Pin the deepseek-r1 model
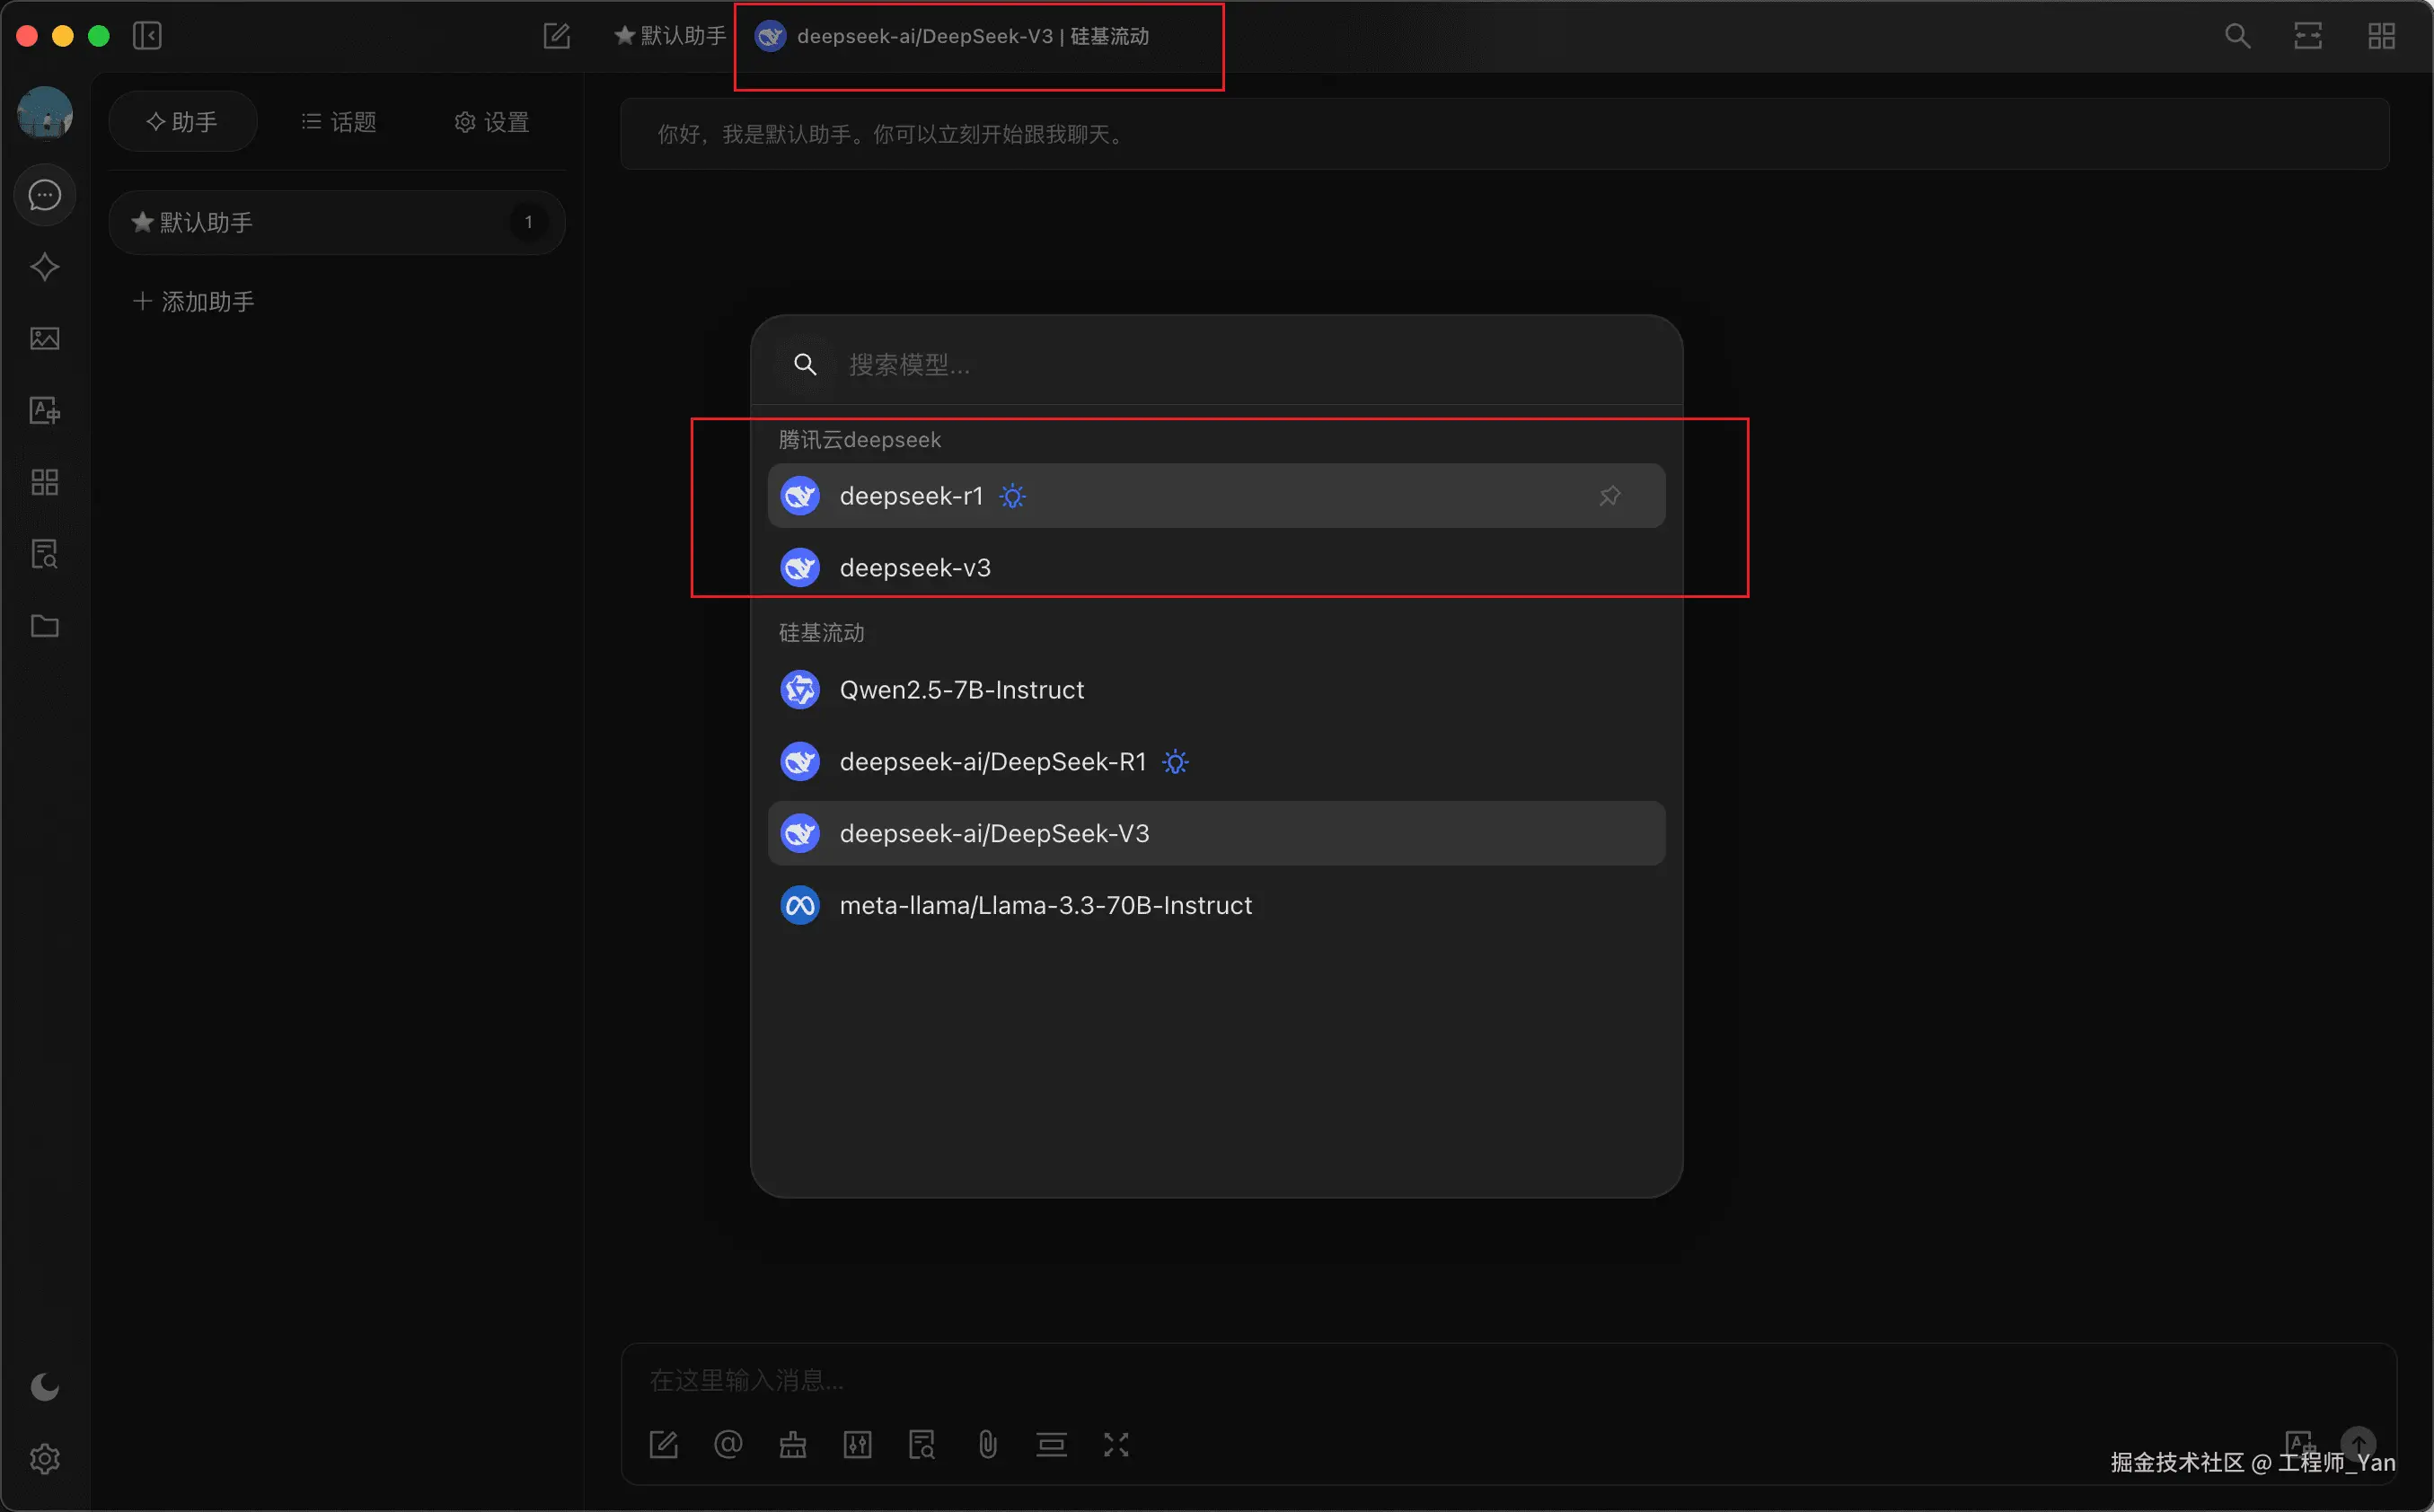Image resolution: width=2434 pixels, height=1512 pixels. [1609, 496]
